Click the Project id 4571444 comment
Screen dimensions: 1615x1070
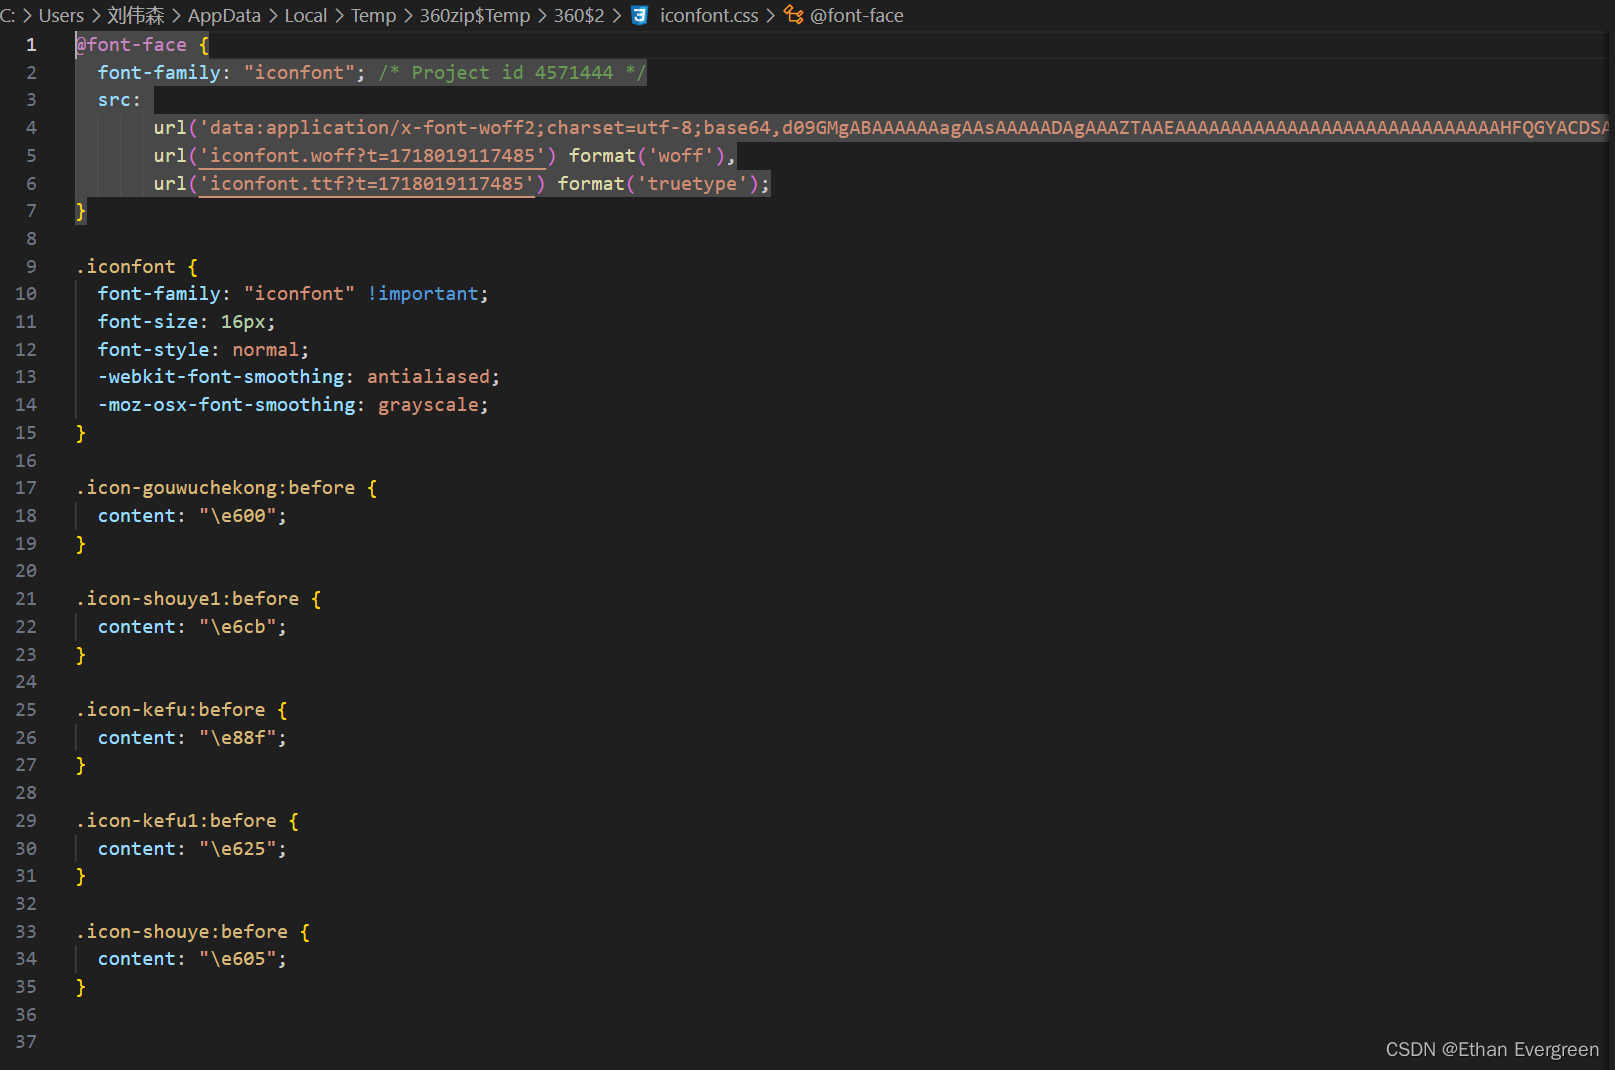[x=512, y=73]
